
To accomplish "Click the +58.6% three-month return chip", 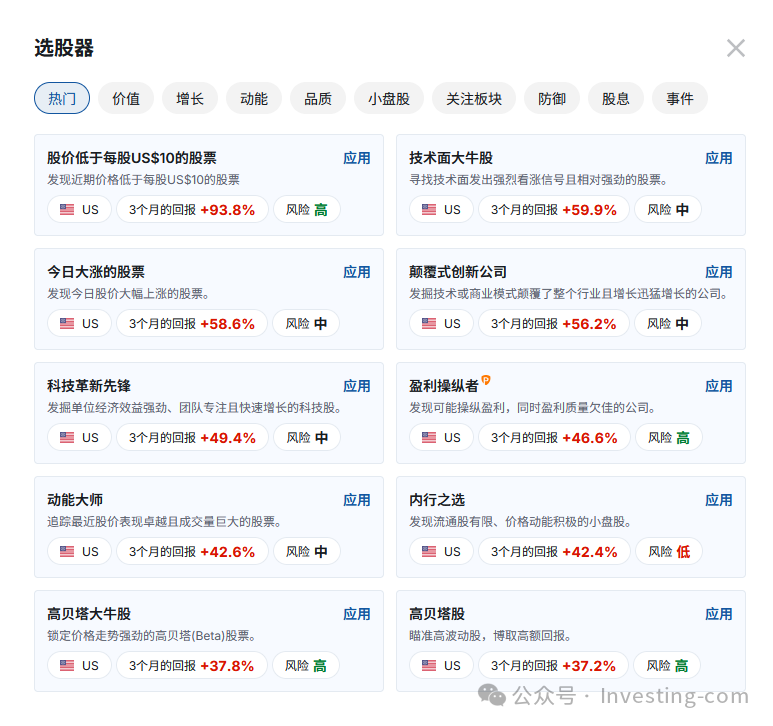I will 192,323.
